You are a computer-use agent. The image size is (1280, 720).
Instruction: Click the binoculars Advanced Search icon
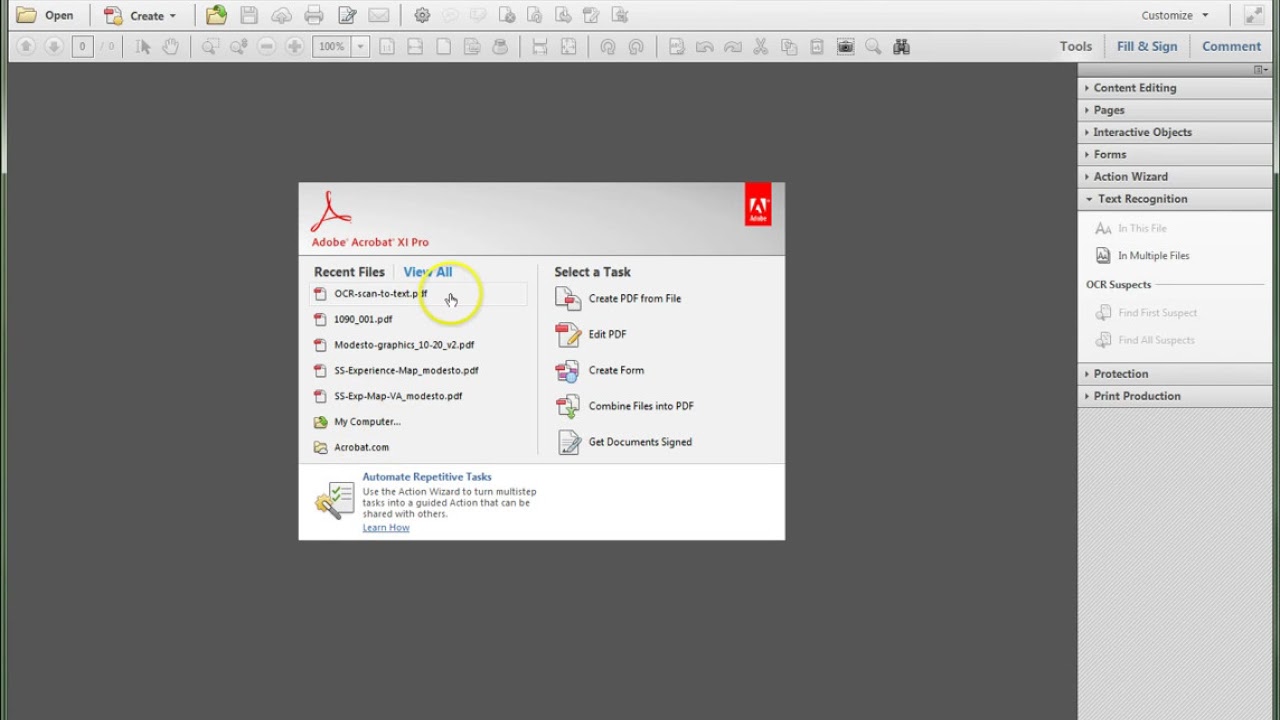pyautogui.click(x=901, y=46)
